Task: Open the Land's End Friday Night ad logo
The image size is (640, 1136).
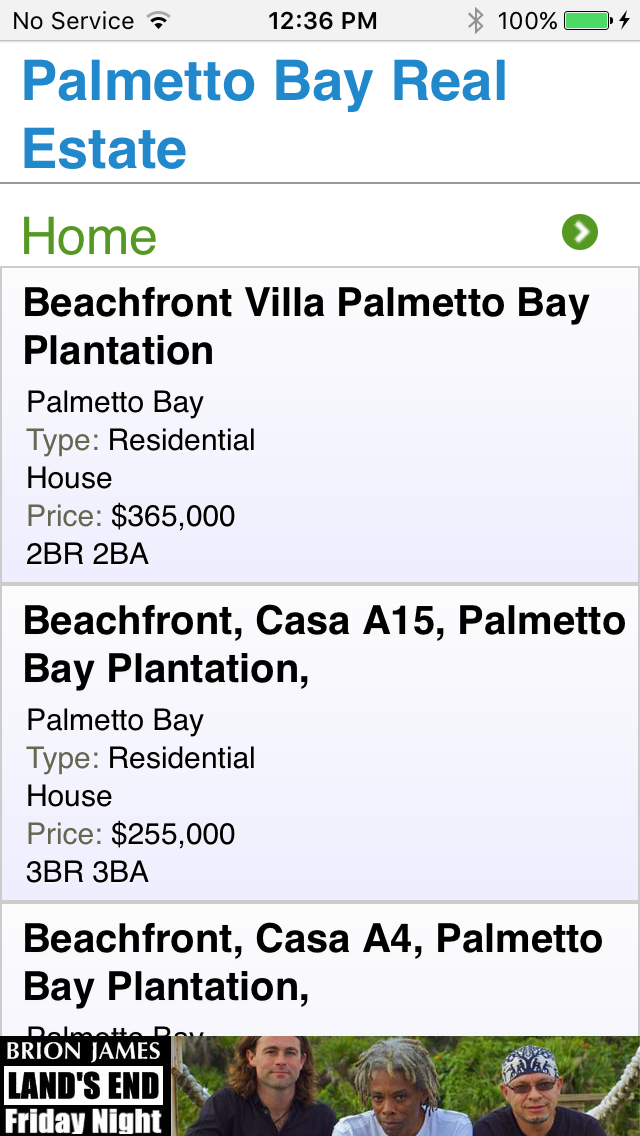Action: [x=85, y=1086]
